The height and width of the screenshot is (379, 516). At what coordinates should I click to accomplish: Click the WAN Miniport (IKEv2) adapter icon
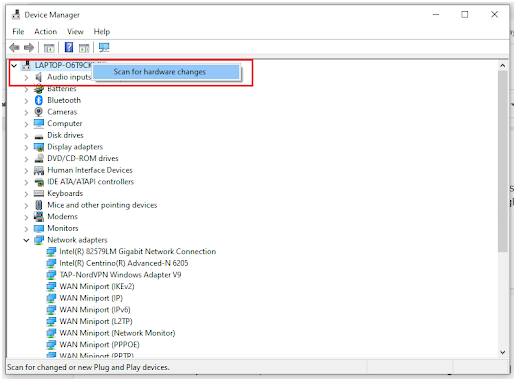(51, 286)
